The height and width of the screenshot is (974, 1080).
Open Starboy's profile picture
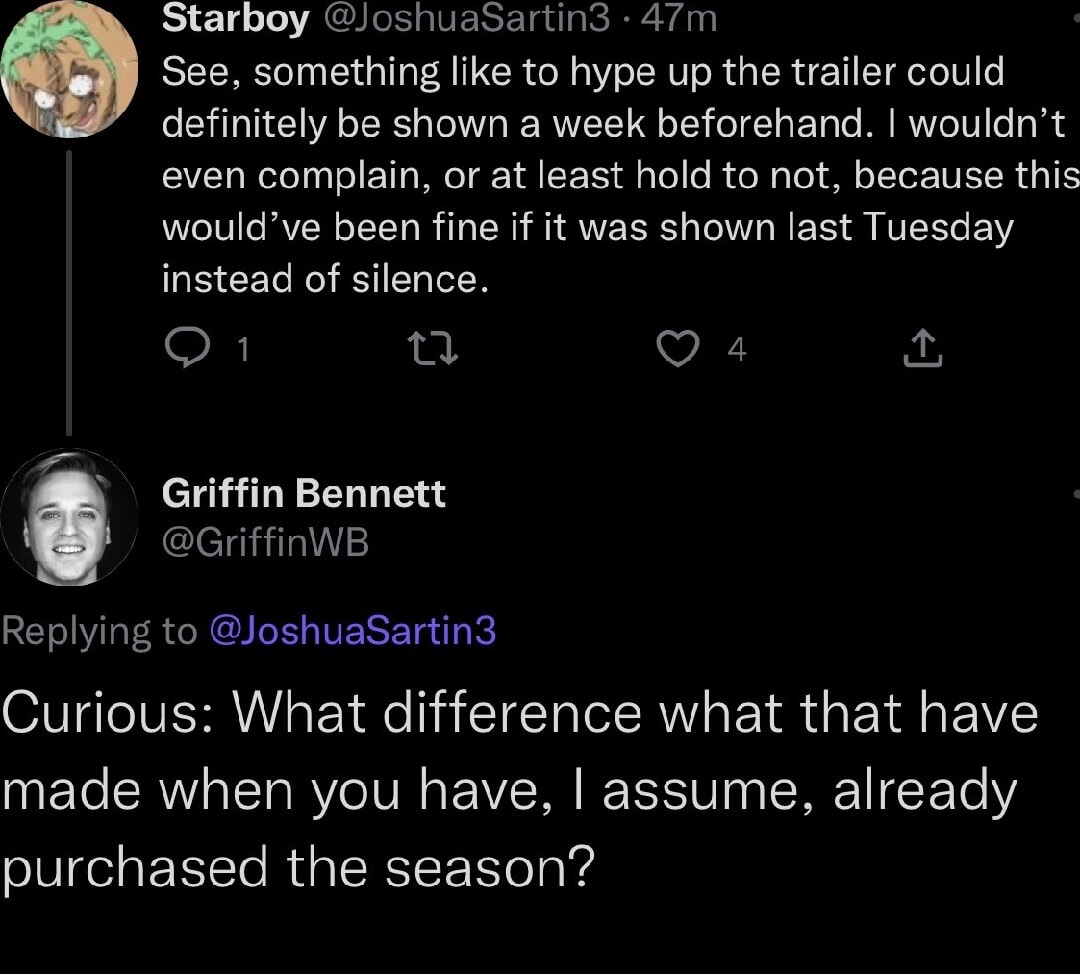(70, 70)
